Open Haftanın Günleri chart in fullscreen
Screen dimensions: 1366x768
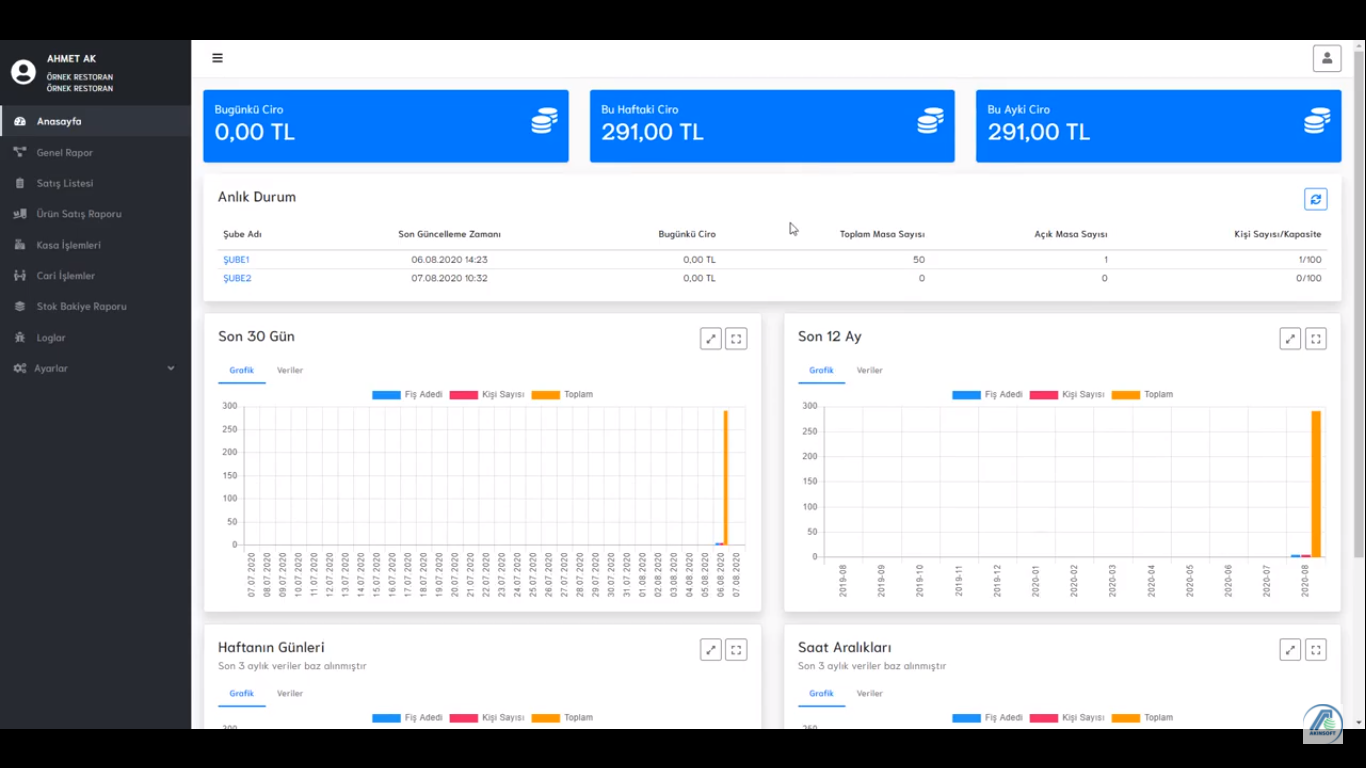pos(736,649)
